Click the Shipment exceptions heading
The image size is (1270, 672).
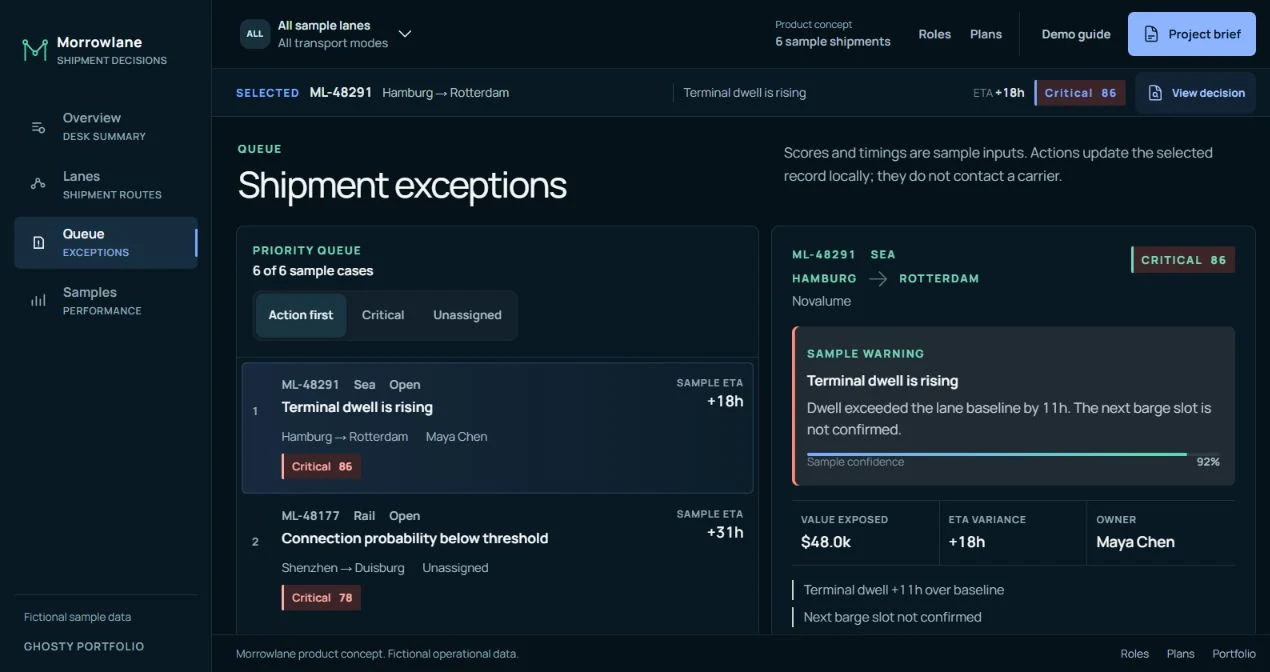(402, 185)
